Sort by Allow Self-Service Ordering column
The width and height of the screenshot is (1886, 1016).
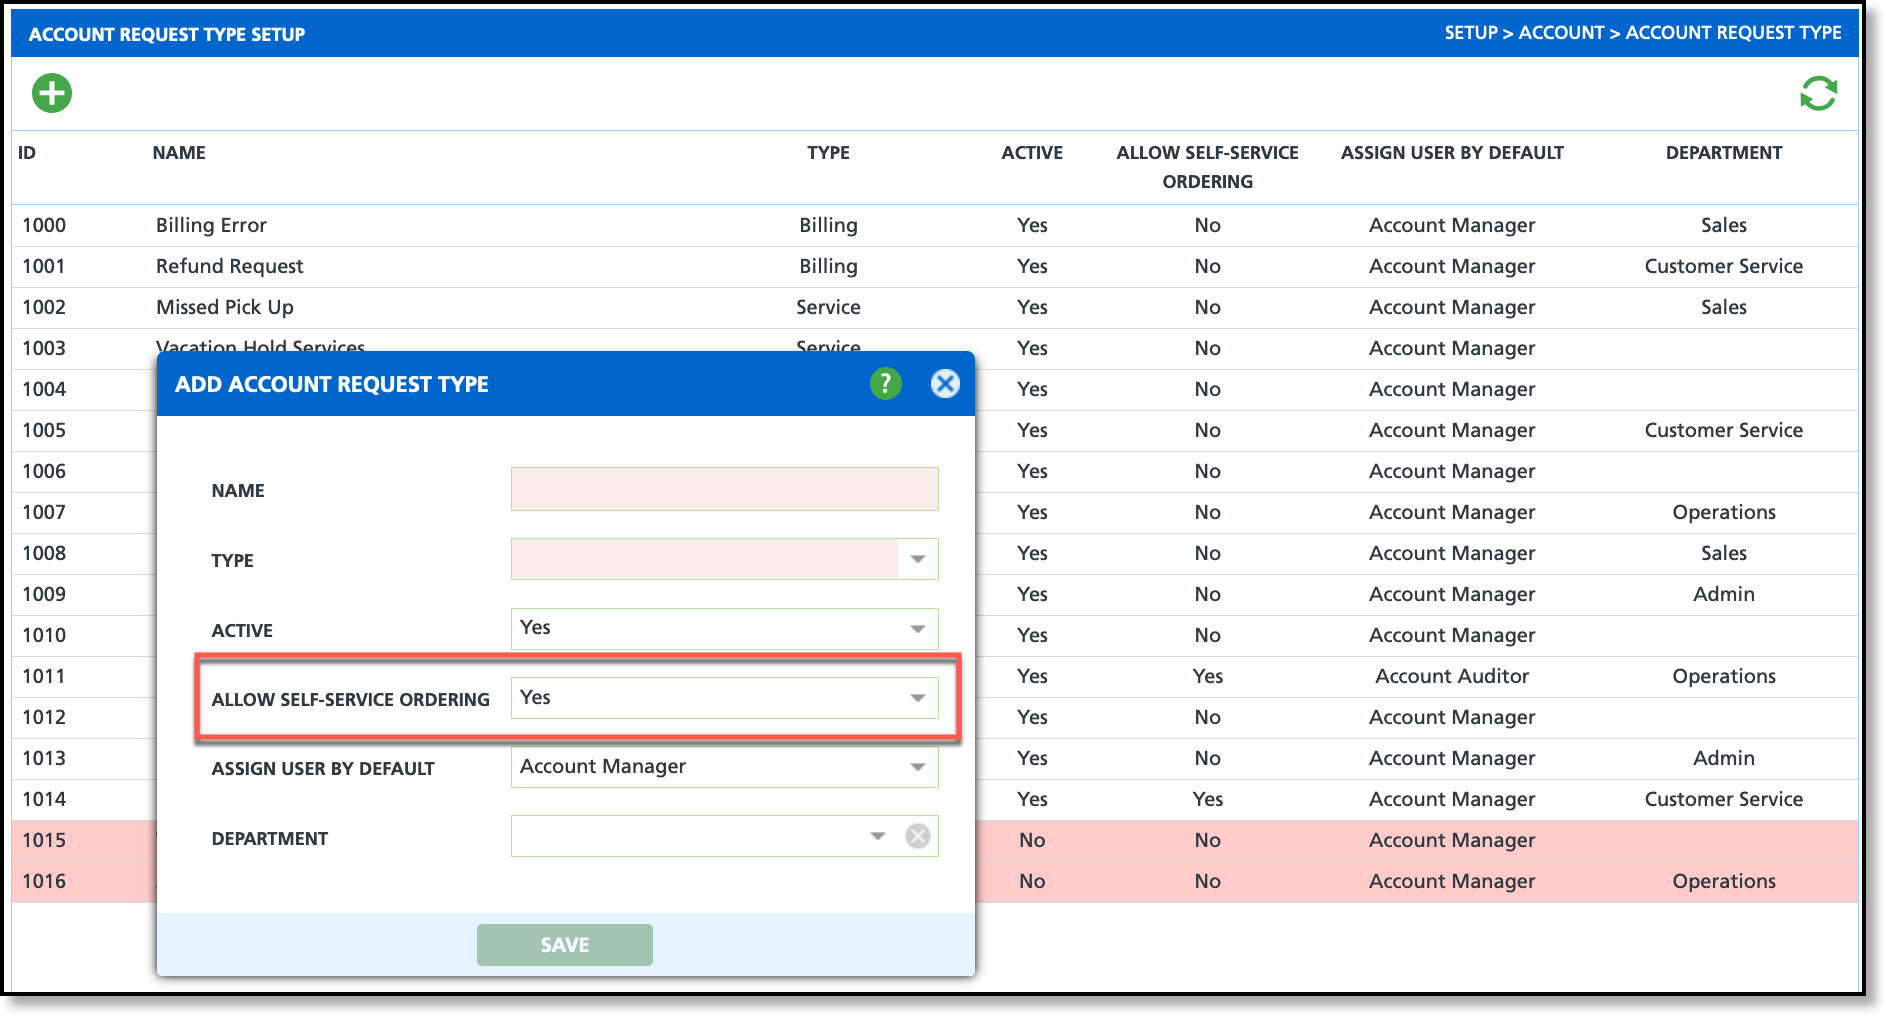pos(1208,167)
